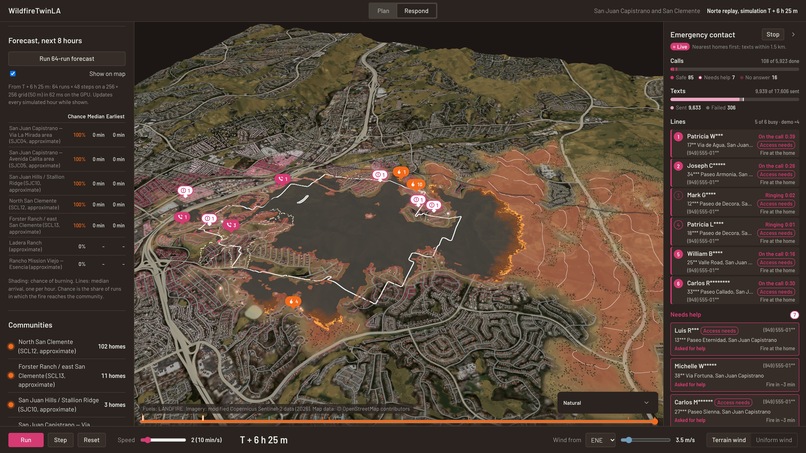The image size is (806, 453).
Task: Click the orange dot beside Forster Ranch community
Action: click(x=11, y=375)
